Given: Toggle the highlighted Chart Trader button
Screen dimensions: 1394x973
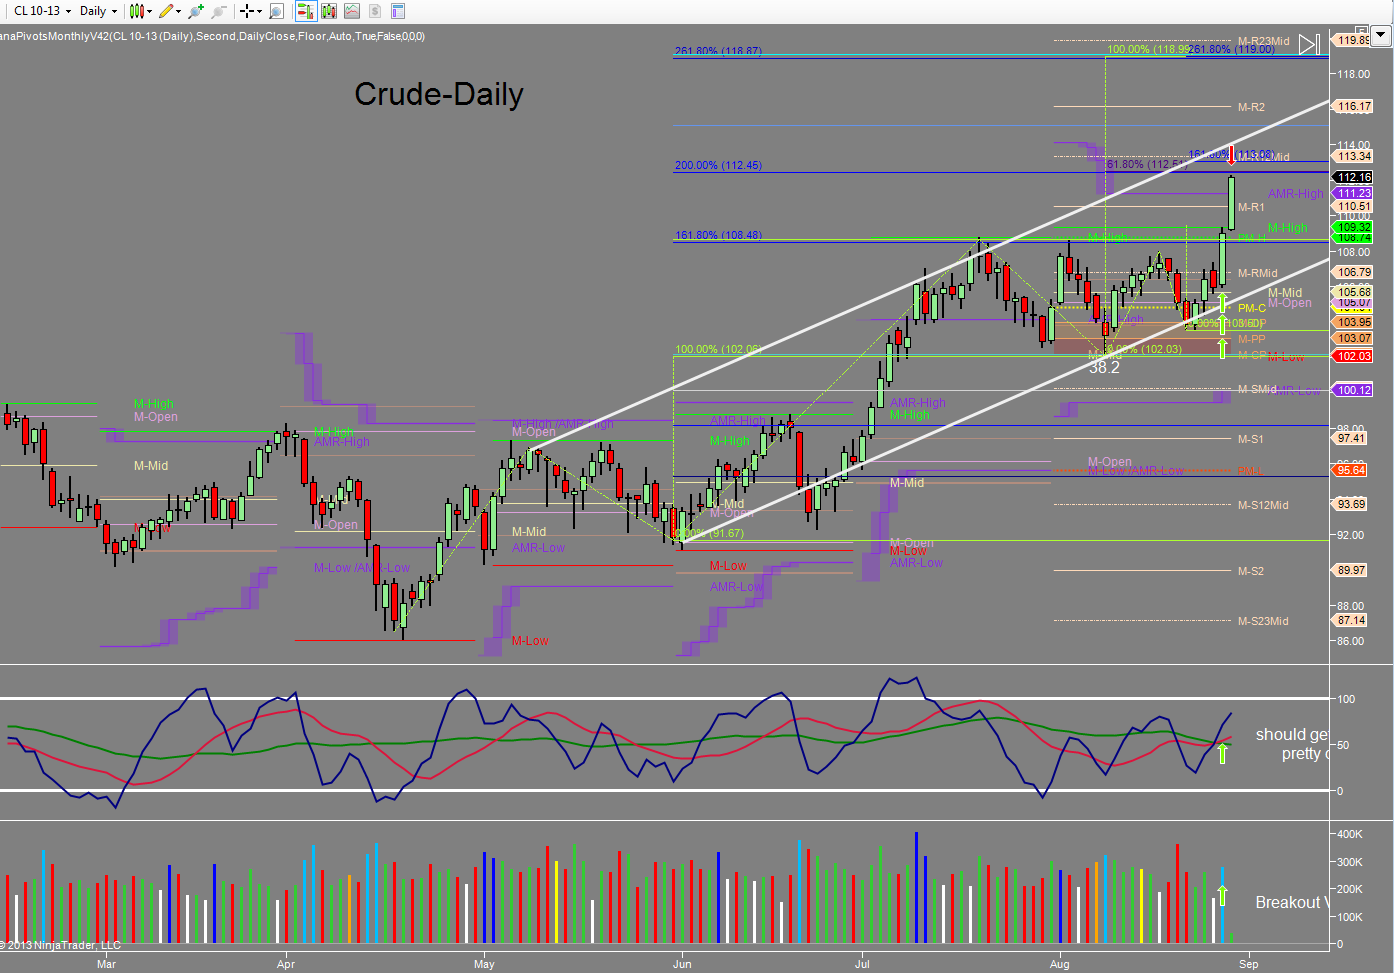Looking at the screenshot, I should [x=306, y=11].
